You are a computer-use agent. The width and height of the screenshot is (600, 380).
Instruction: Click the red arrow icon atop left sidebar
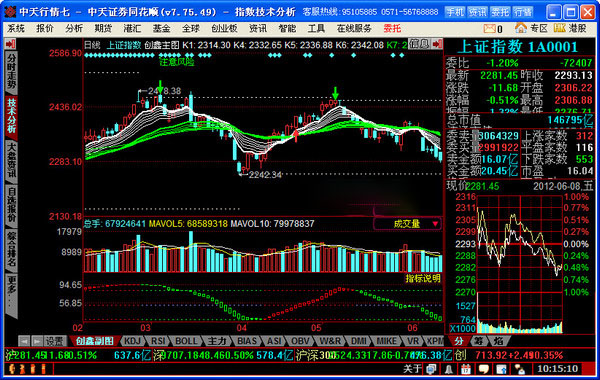click(10, 44)
